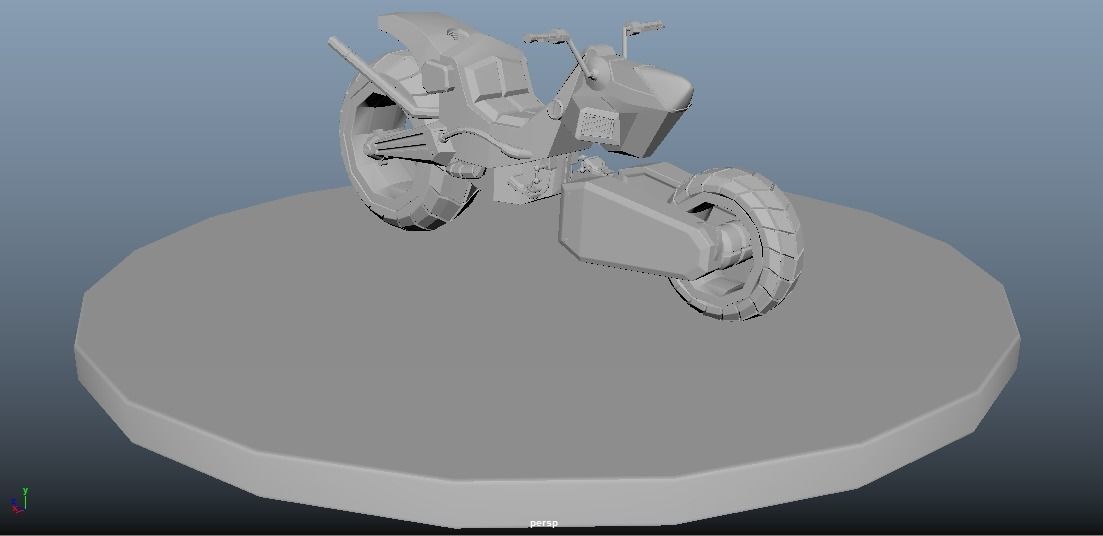Click the persp camera label
Screen dimensions: 1103x536
(544, 523)
